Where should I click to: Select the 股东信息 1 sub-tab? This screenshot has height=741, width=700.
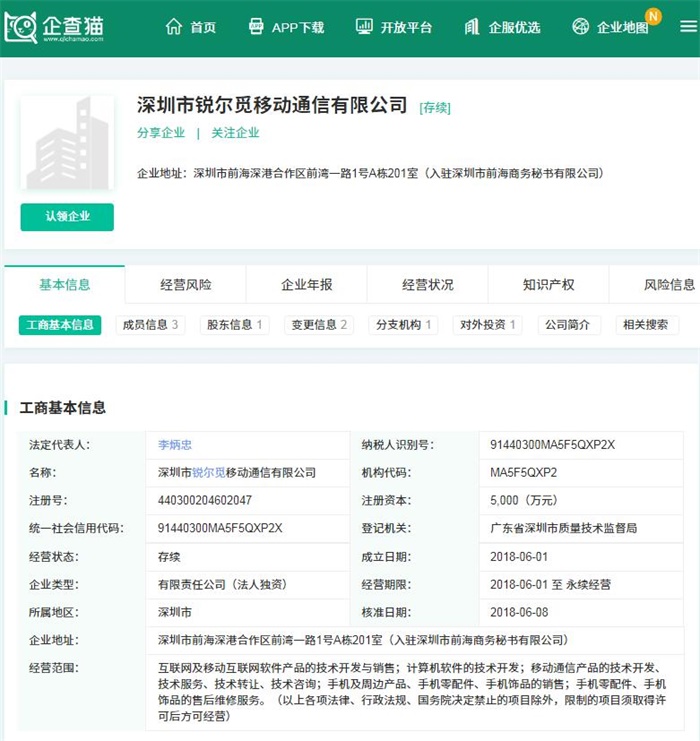pos(234,325)
